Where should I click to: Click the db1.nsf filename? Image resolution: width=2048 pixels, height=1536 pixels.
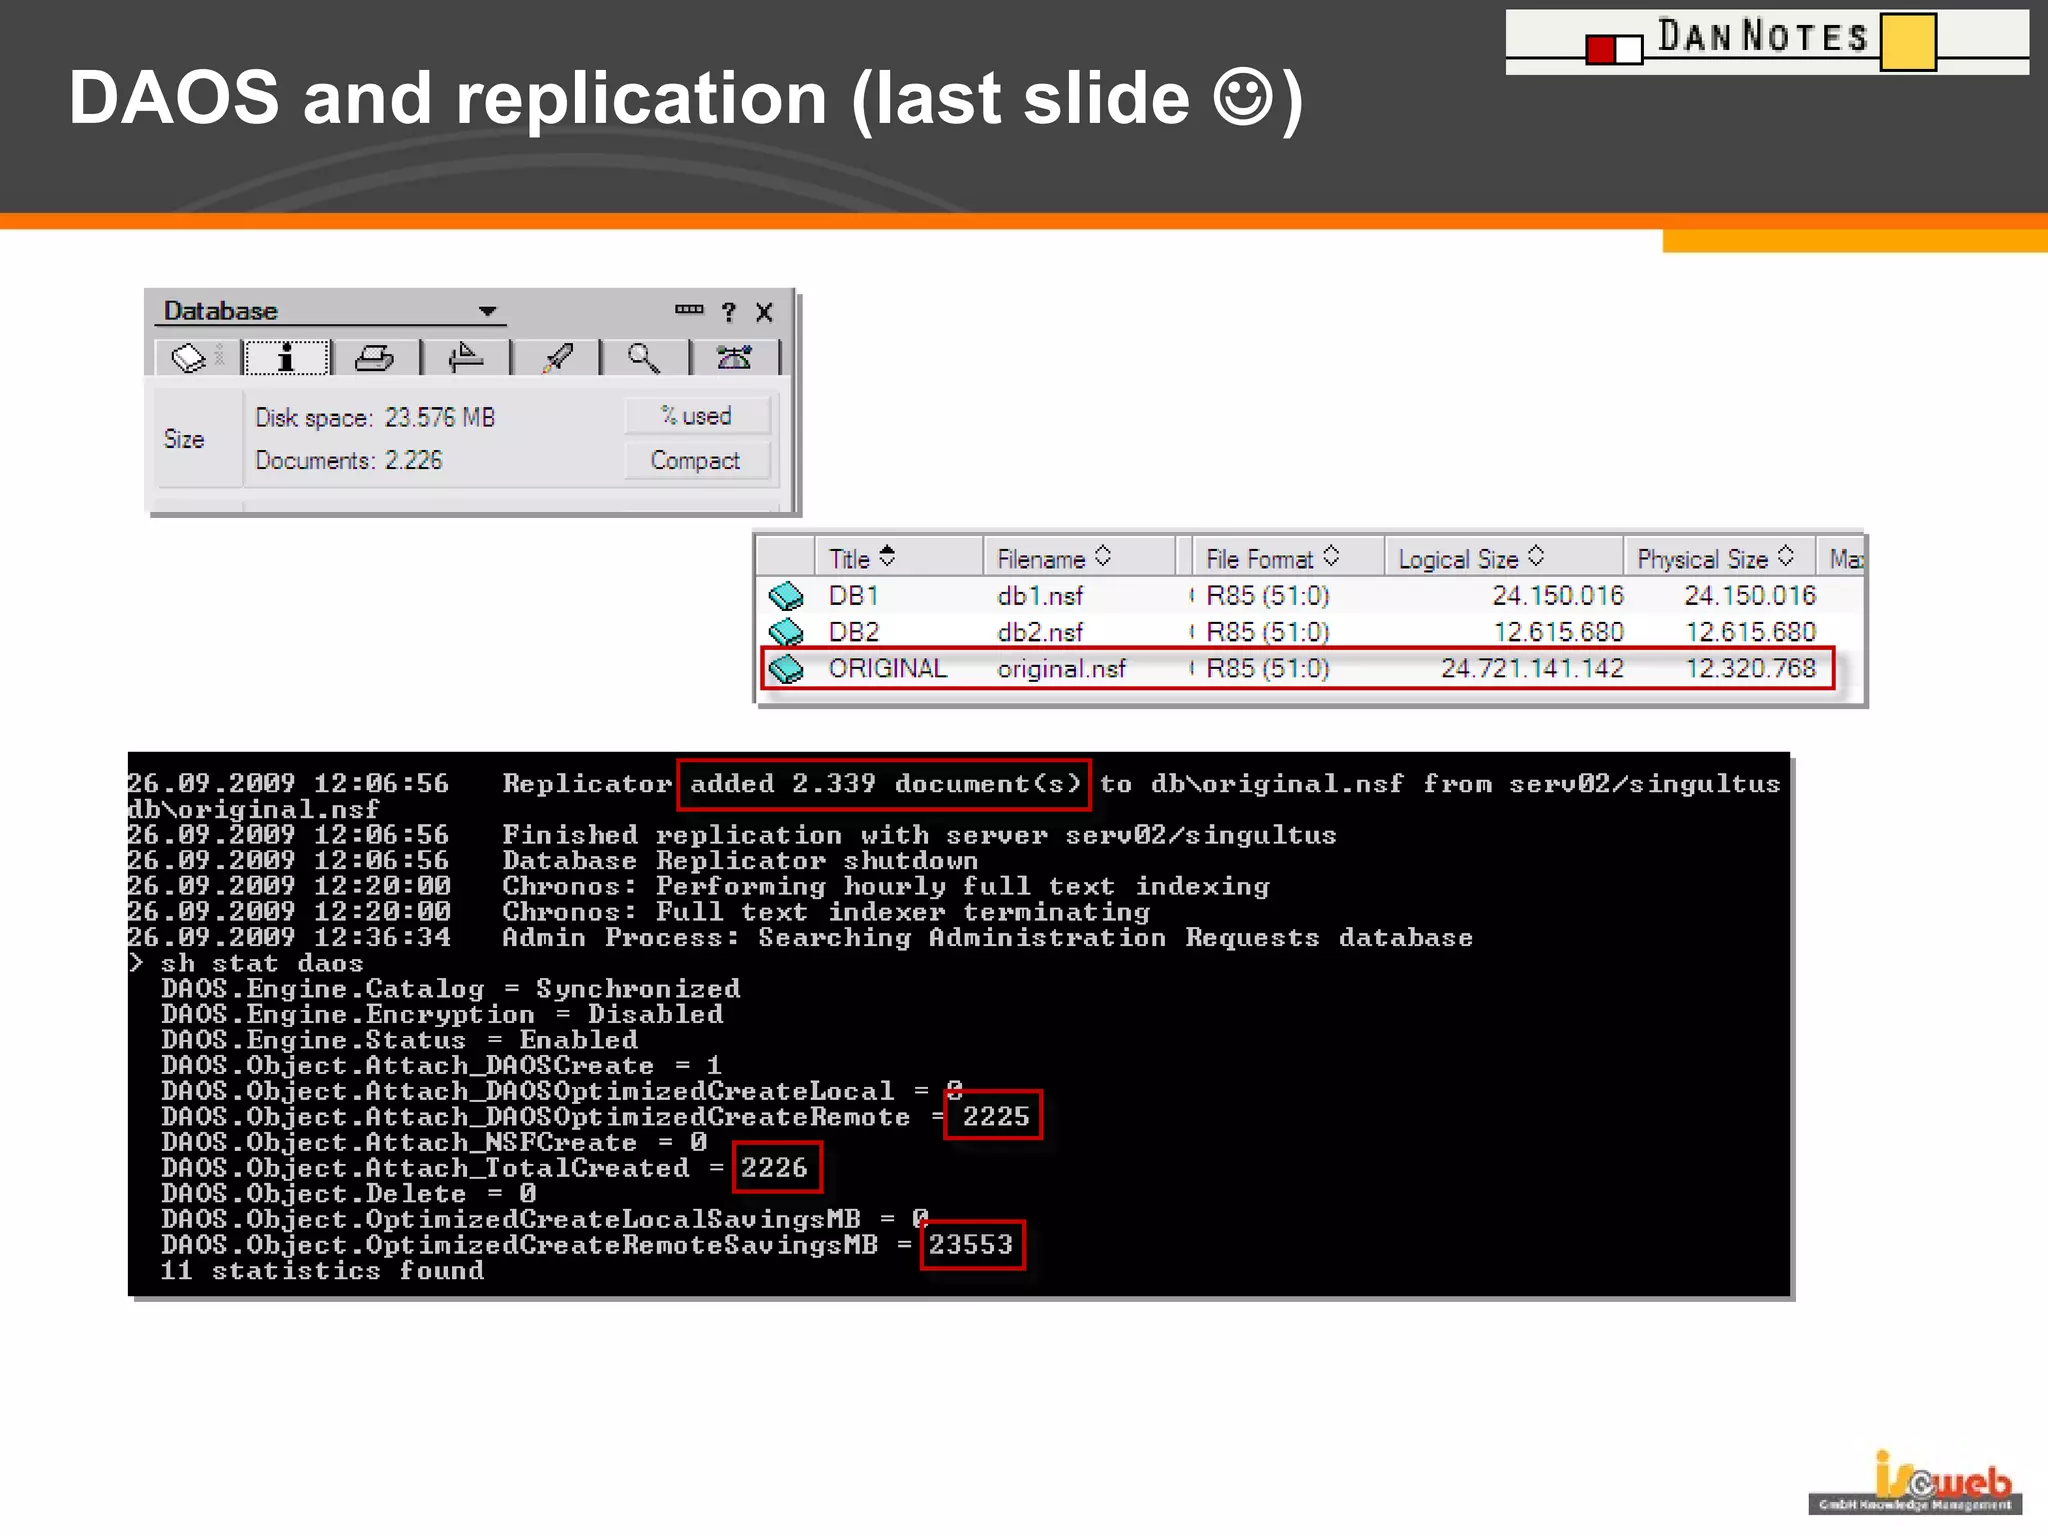click(1040, 596)
